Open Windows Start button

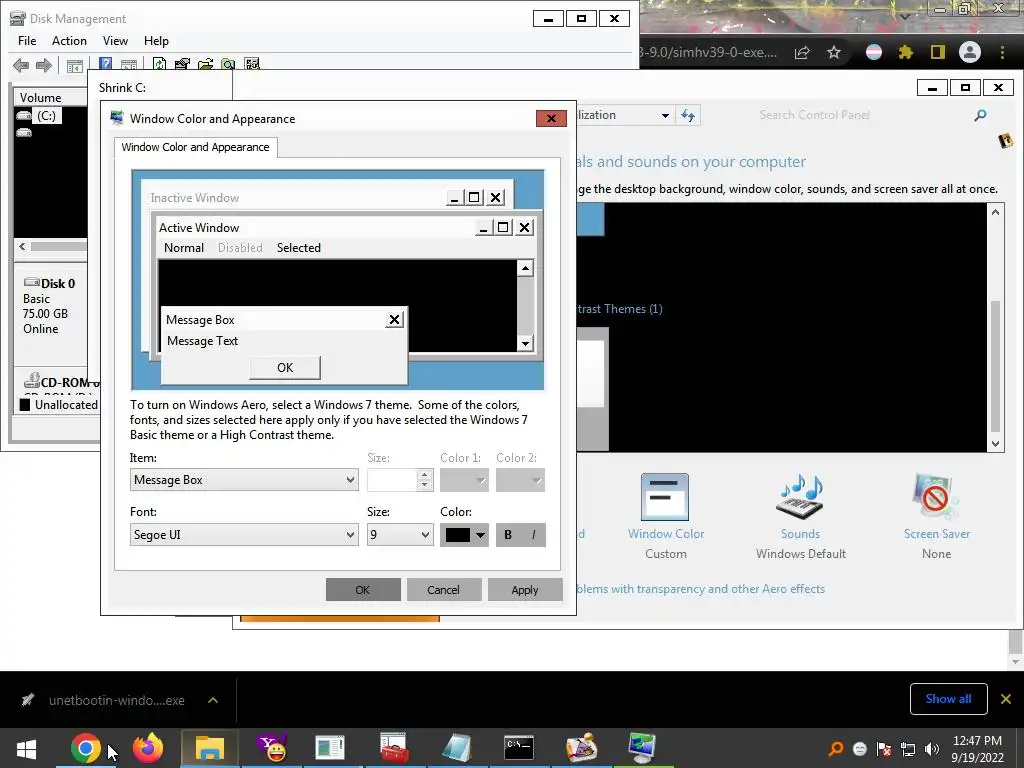coord(26,748)
